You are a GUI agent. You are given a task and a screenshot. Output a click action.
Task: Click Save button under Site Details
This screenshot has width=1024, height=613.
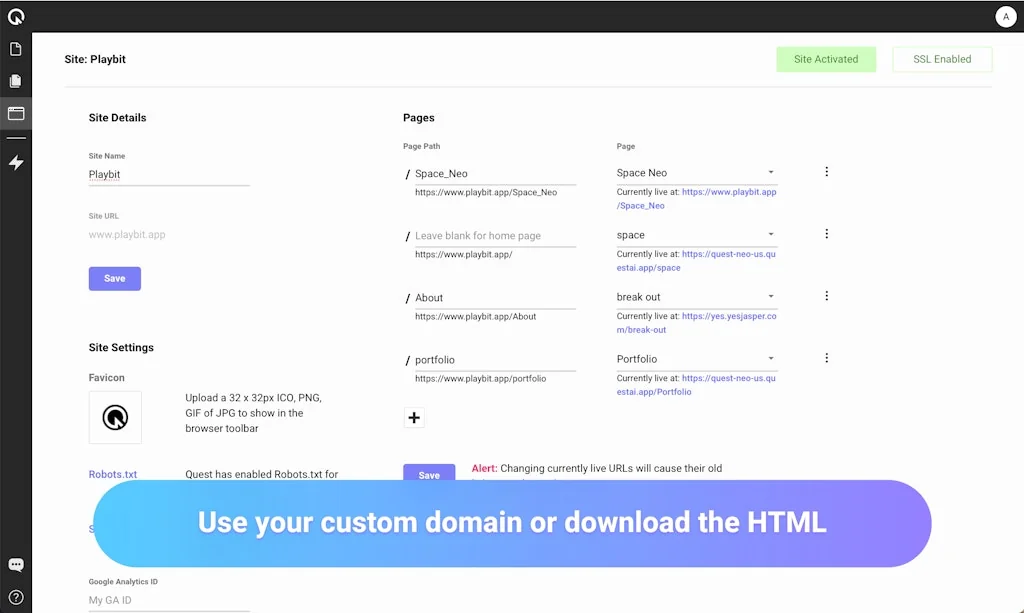tap(115, 278)
